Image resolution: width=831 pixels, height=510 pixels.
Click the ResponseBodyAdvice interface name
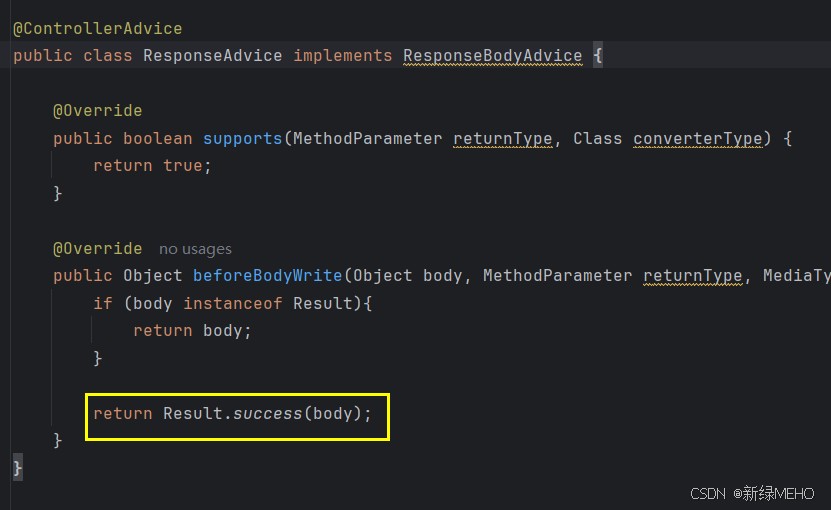point(492,56)
